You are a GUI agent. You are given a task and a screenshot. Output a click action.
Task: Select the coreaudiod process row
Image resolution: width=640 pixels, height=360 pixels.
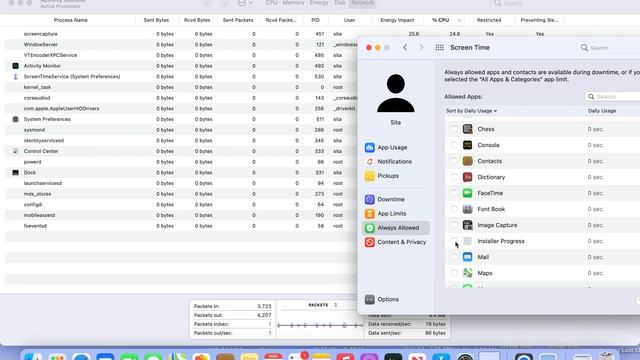click(180, 98)
